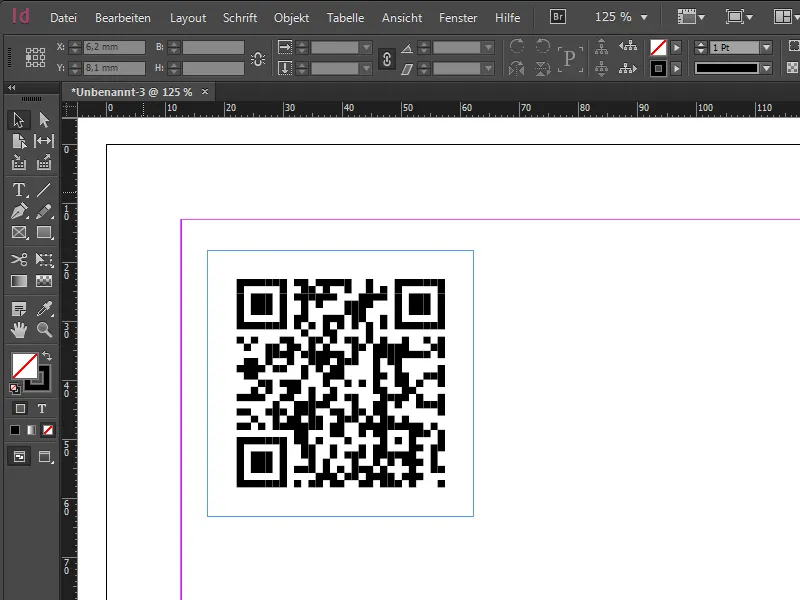Select the Line tool
This screenshot has height=600, width=800.
(44, 190)
